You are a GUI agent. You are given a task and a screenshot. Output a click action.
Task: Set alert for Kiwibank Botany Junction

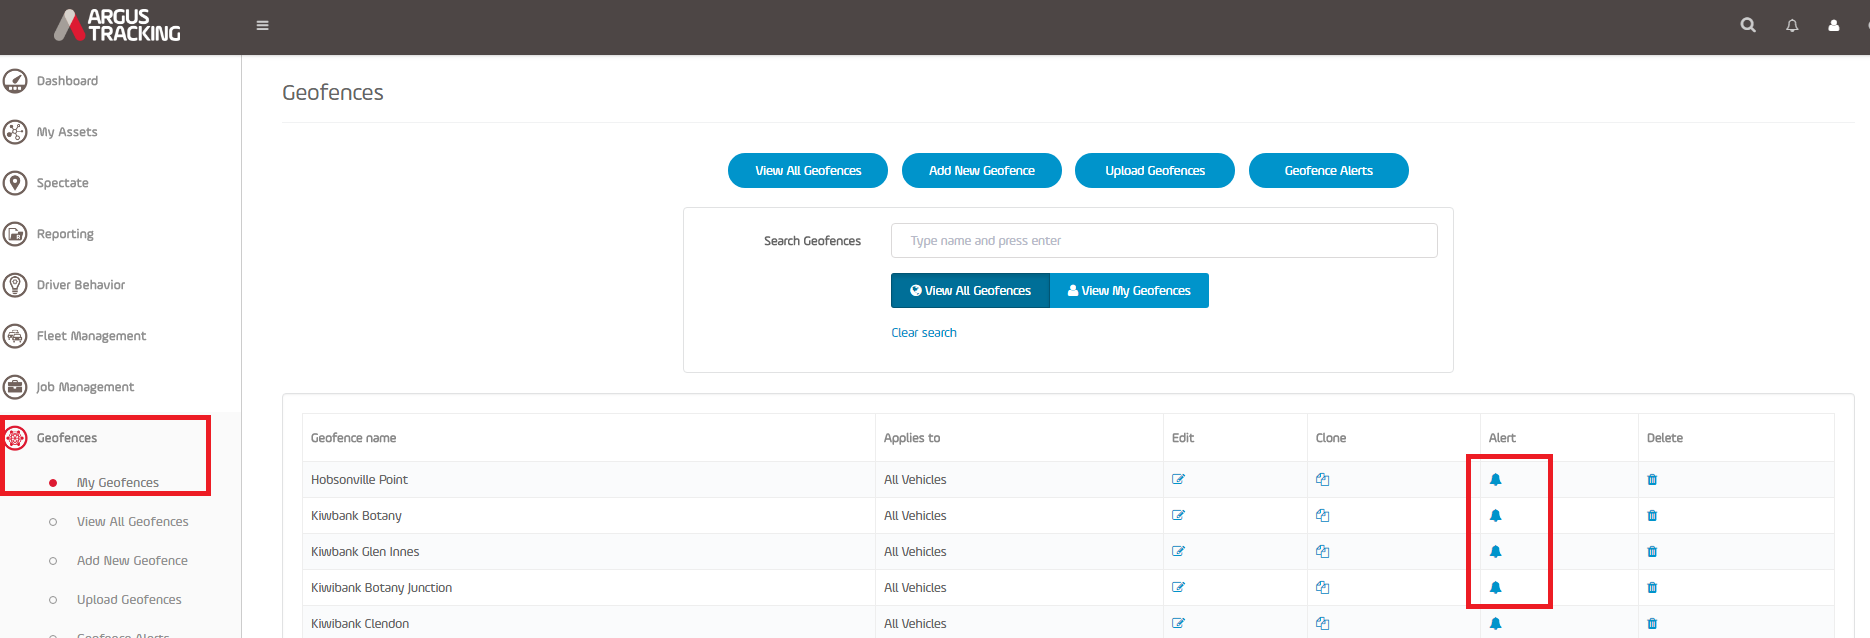pyautogui.click(x=1496, y=588)
